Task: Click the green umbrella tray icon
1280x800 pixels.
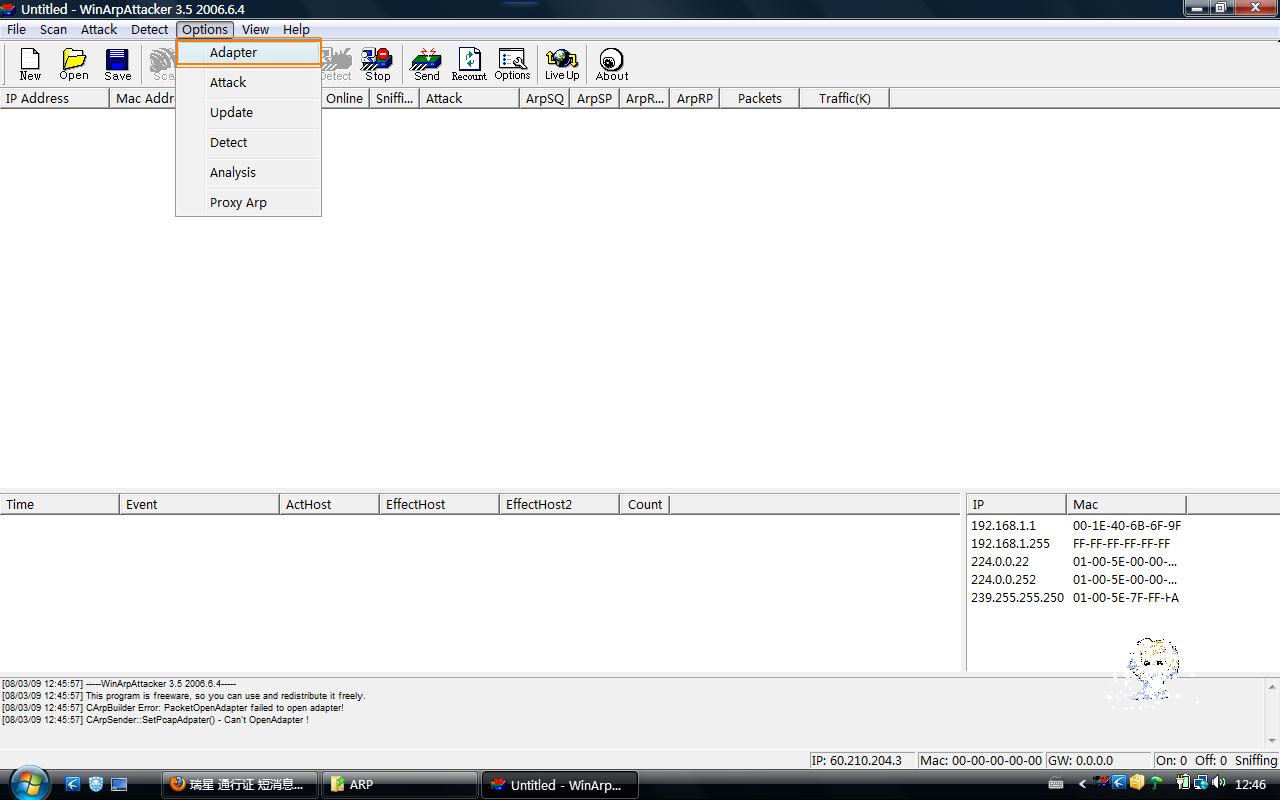Action: point(1156,784)
